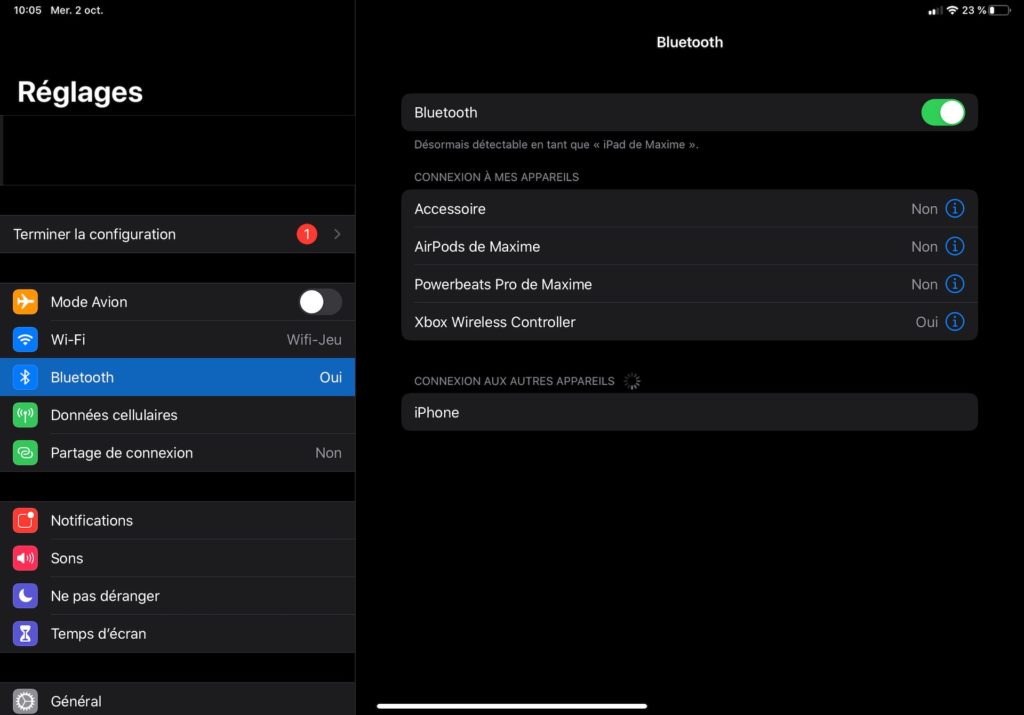1024x715 pixels.
Task: Open Données cellulaires settings
Action: click(x=178, y=415)
